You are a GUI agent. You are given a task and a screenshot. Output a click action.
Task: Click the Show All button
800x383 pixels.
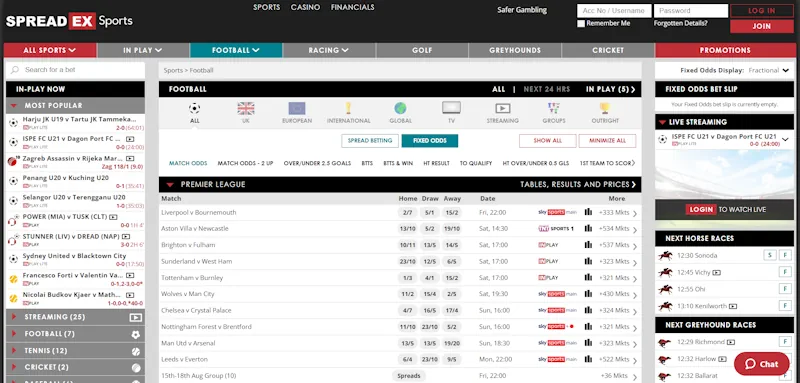[547, 141]
